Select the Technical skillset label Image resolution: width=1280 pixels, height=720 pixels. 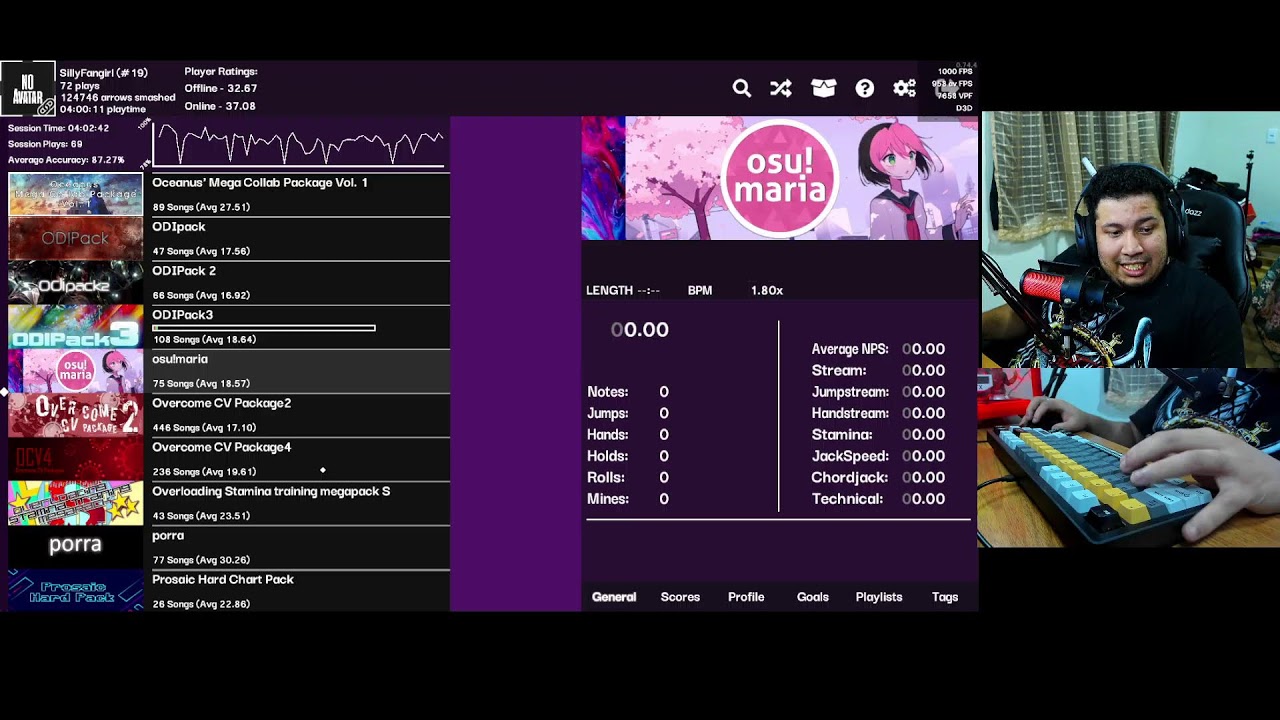click(x=848, y=499)
